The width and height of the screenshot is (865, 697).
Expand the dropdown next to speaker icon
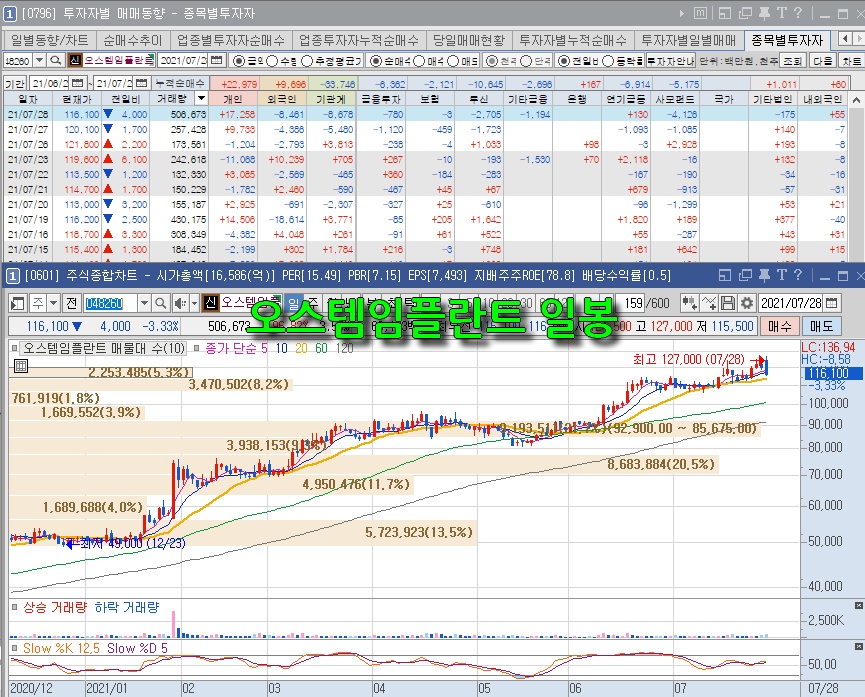coord(194,303)
